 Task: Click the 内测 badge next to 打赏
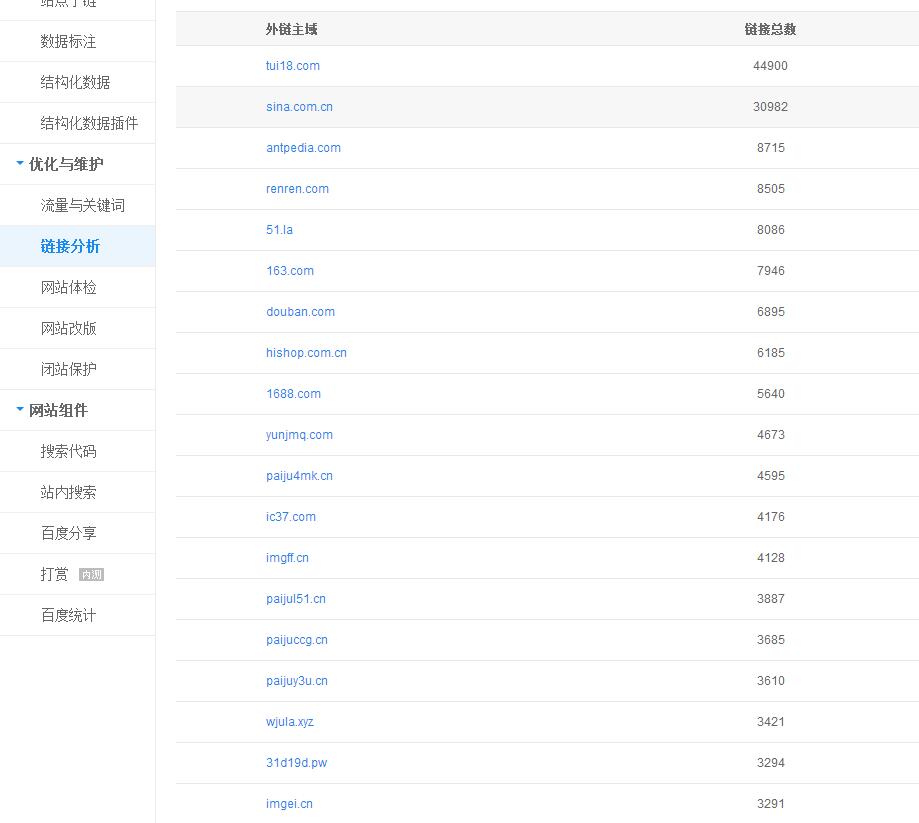tap(91, 575)
